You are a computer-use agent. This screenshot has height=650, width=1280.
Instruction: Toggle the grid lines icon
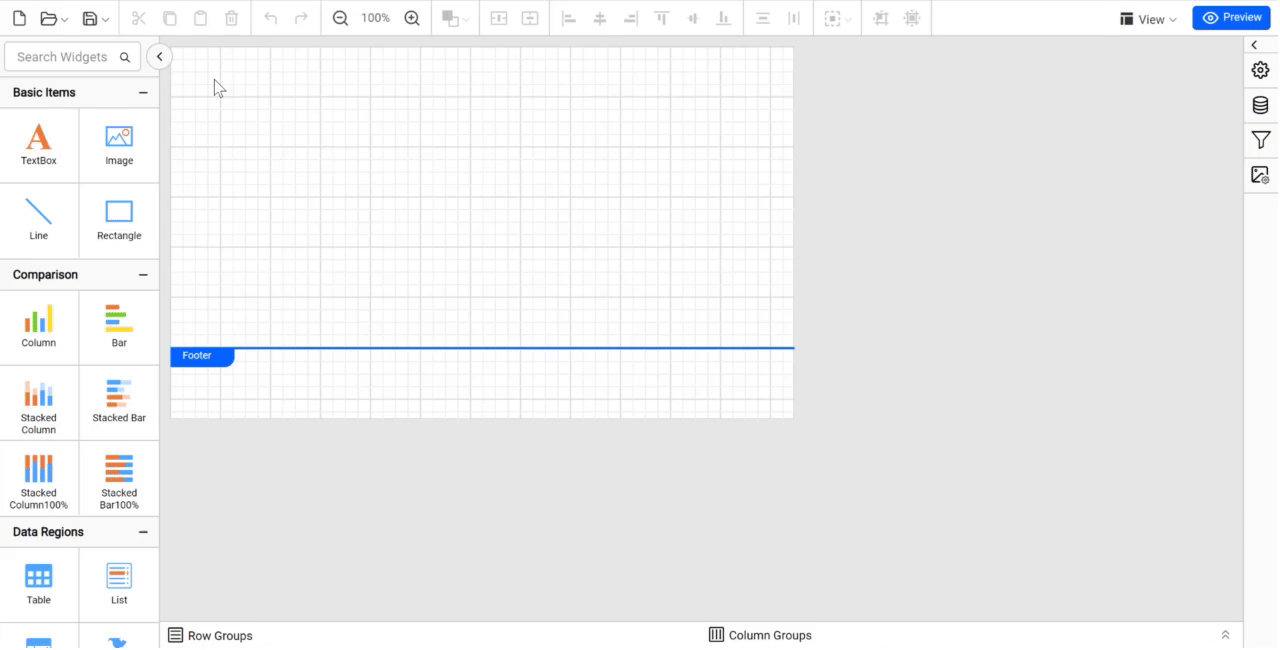(881, 18)
